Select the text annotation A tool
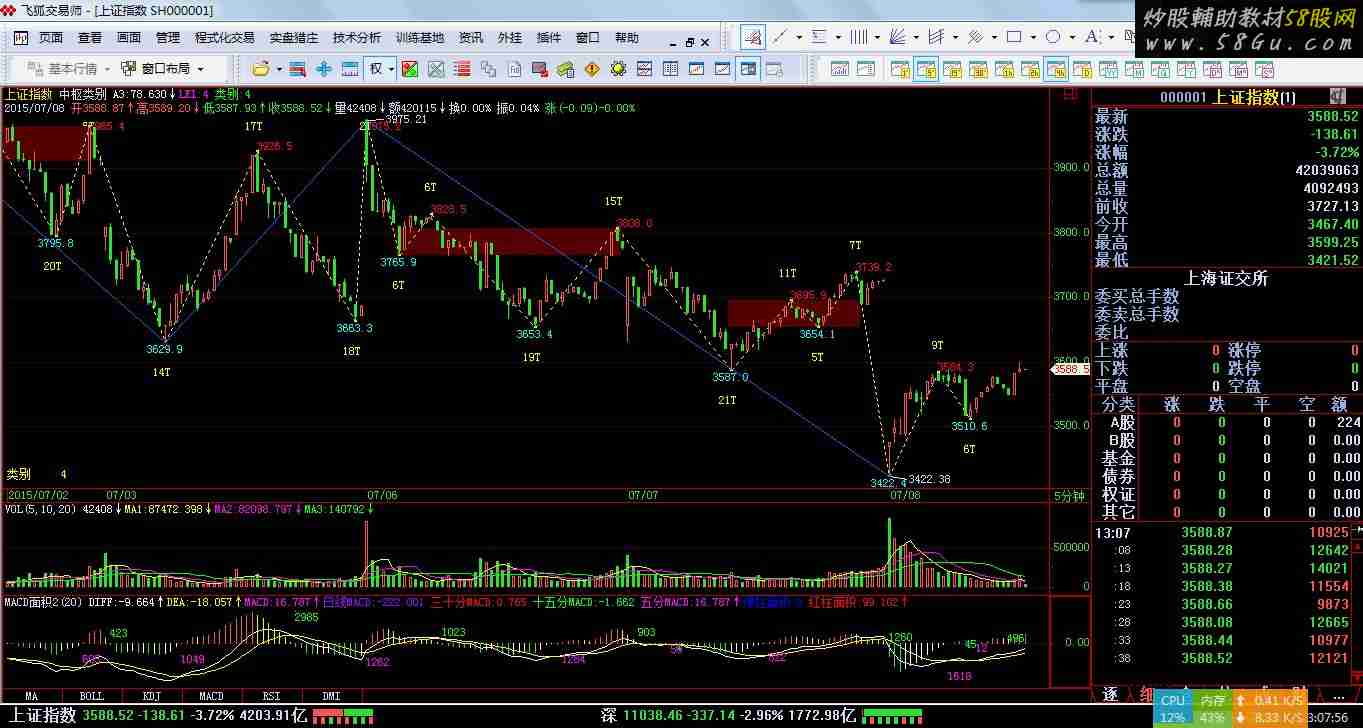 point(1092,37)
